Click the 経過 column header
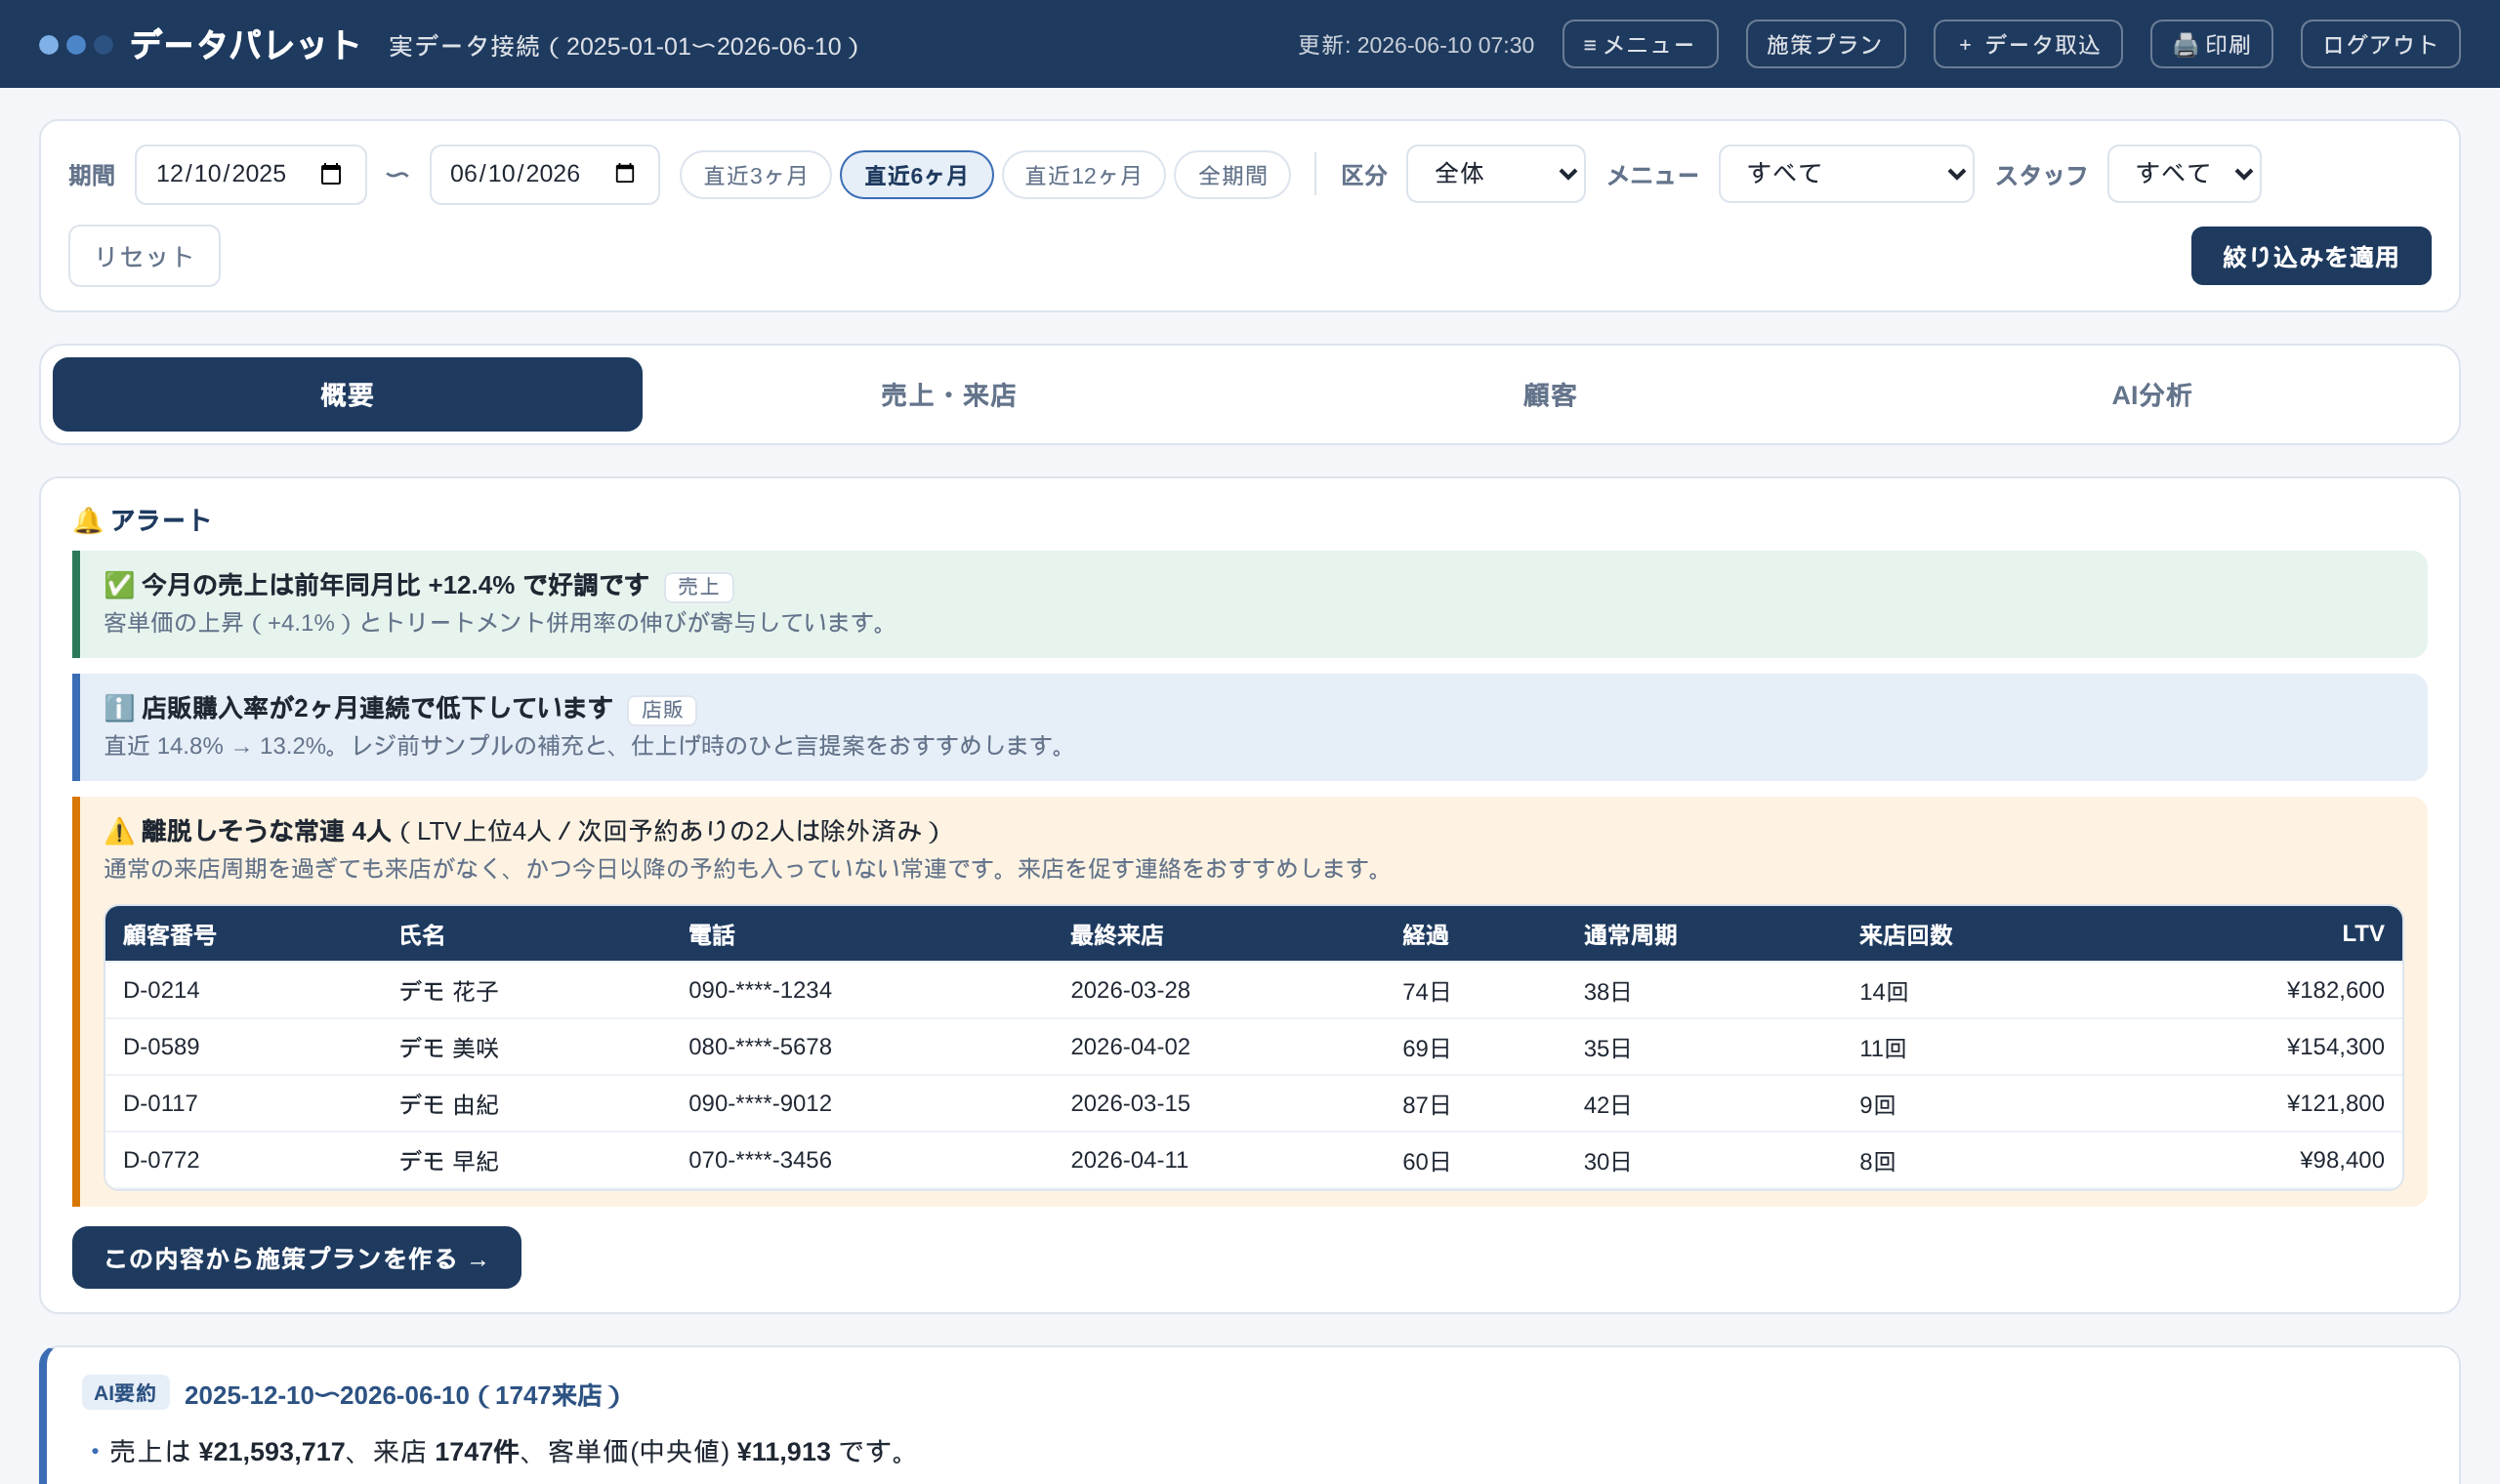This screenshot has height=1484, width=2500. coord(1425,935)
